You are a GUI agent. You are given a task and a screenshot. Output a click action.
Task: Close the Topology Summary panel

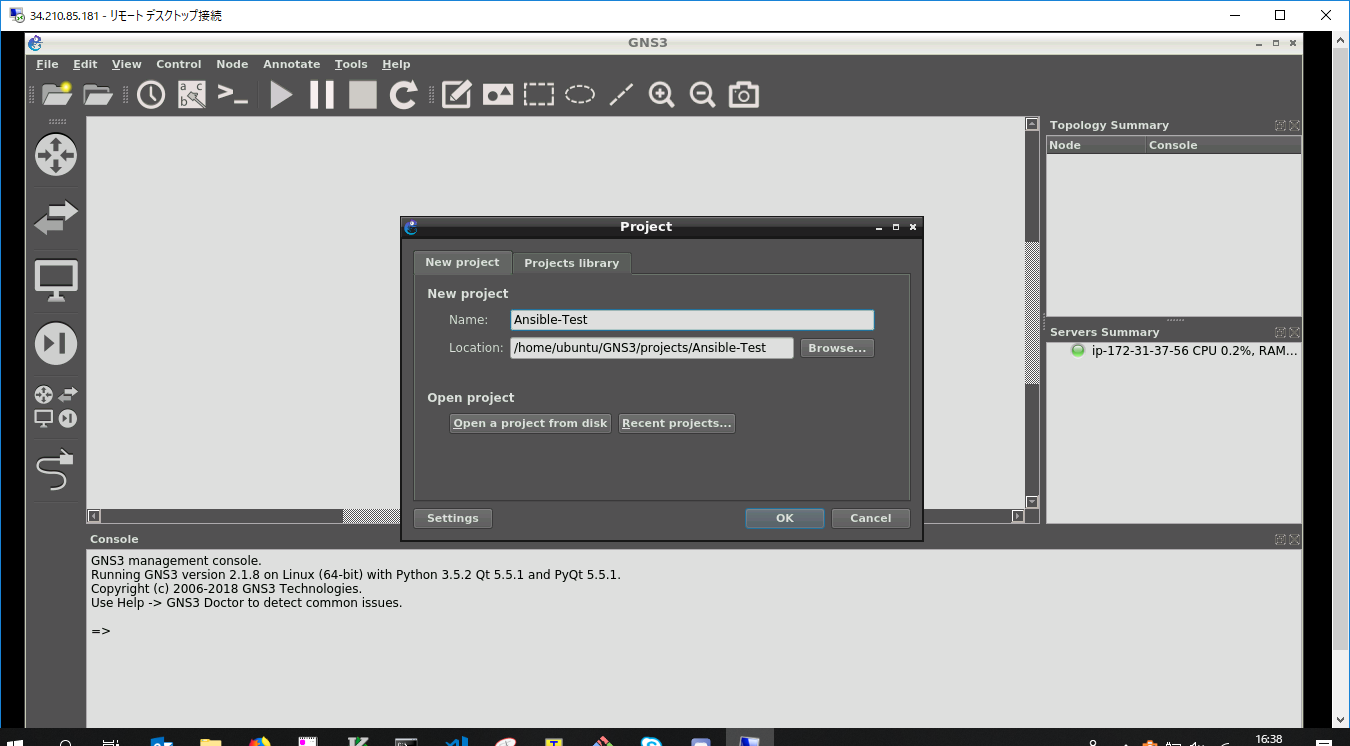(1295, 126)
